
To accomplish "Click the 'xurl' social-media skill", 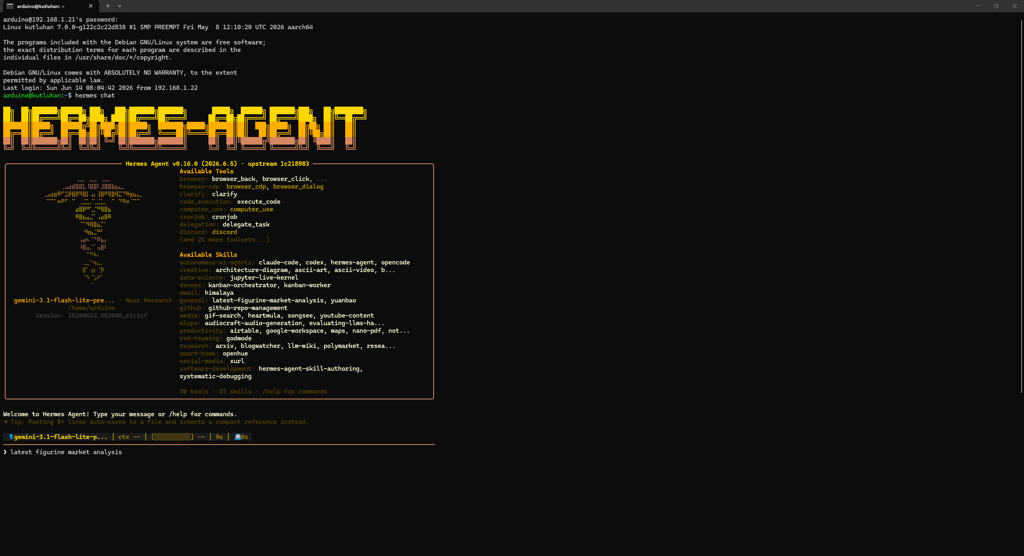I will [x=237, y=361].
